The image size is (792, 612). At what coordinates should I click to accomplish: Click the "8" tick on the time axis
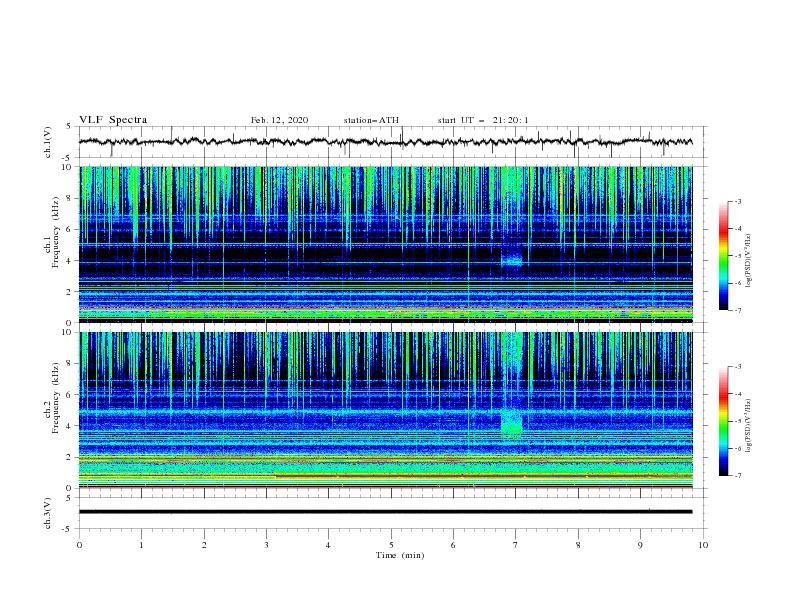coord(578,545)
